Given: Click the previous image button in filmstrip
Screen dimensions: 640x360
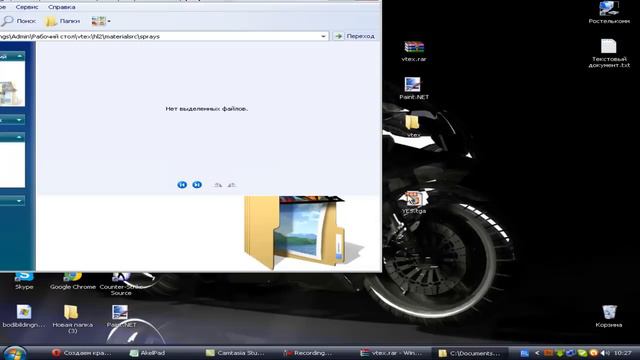Looking at the screenshot, I should (x=182, y=185).
